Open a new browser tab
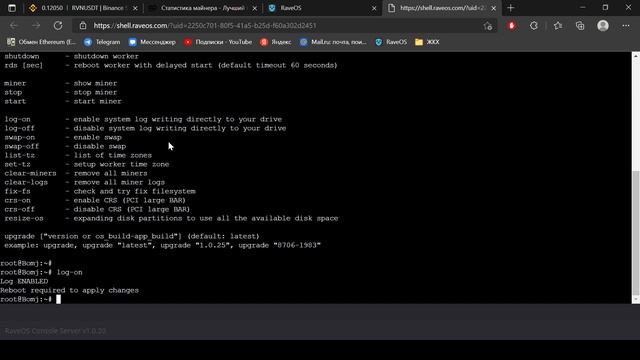 pyautogui.click(x=511, y=8)
